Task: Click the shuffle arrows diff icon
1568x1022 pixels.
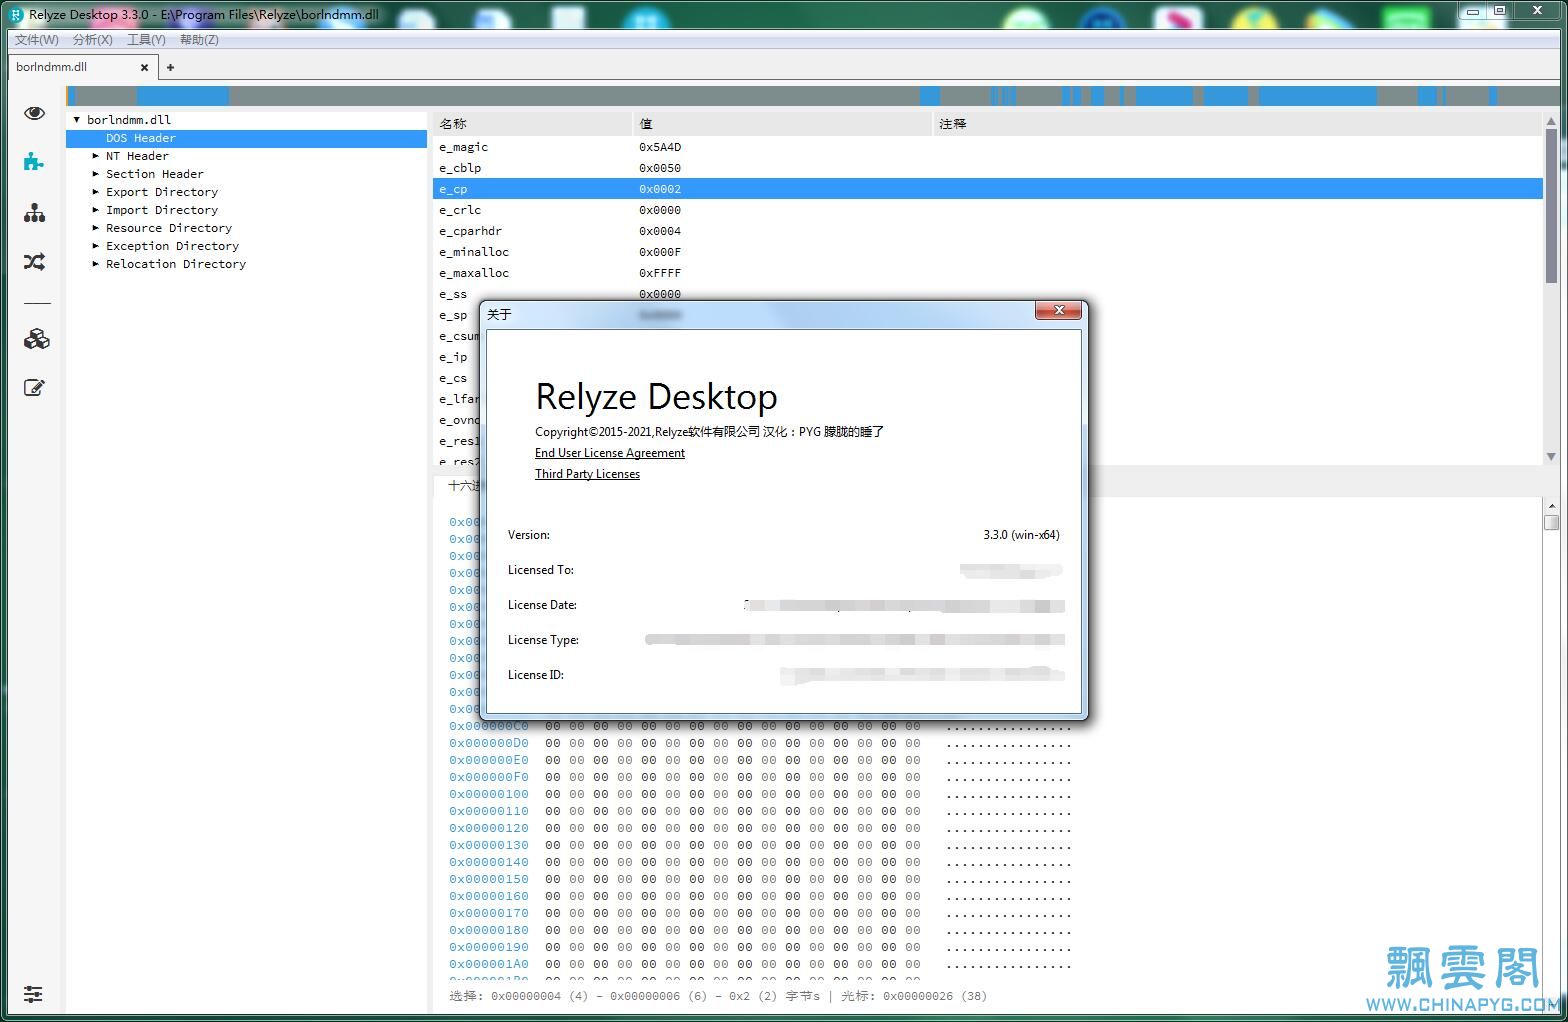Action: click(x=35, y=262)
